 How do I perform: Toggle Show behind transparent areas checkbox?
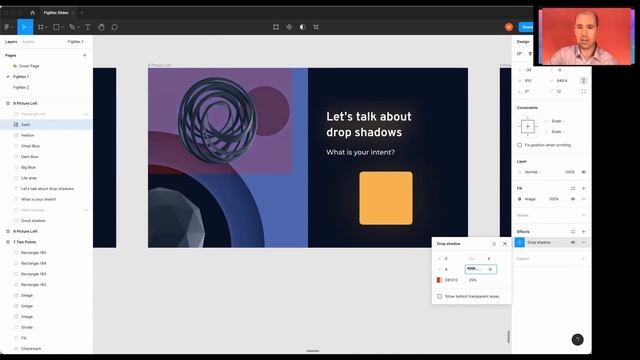coord(440,296)
